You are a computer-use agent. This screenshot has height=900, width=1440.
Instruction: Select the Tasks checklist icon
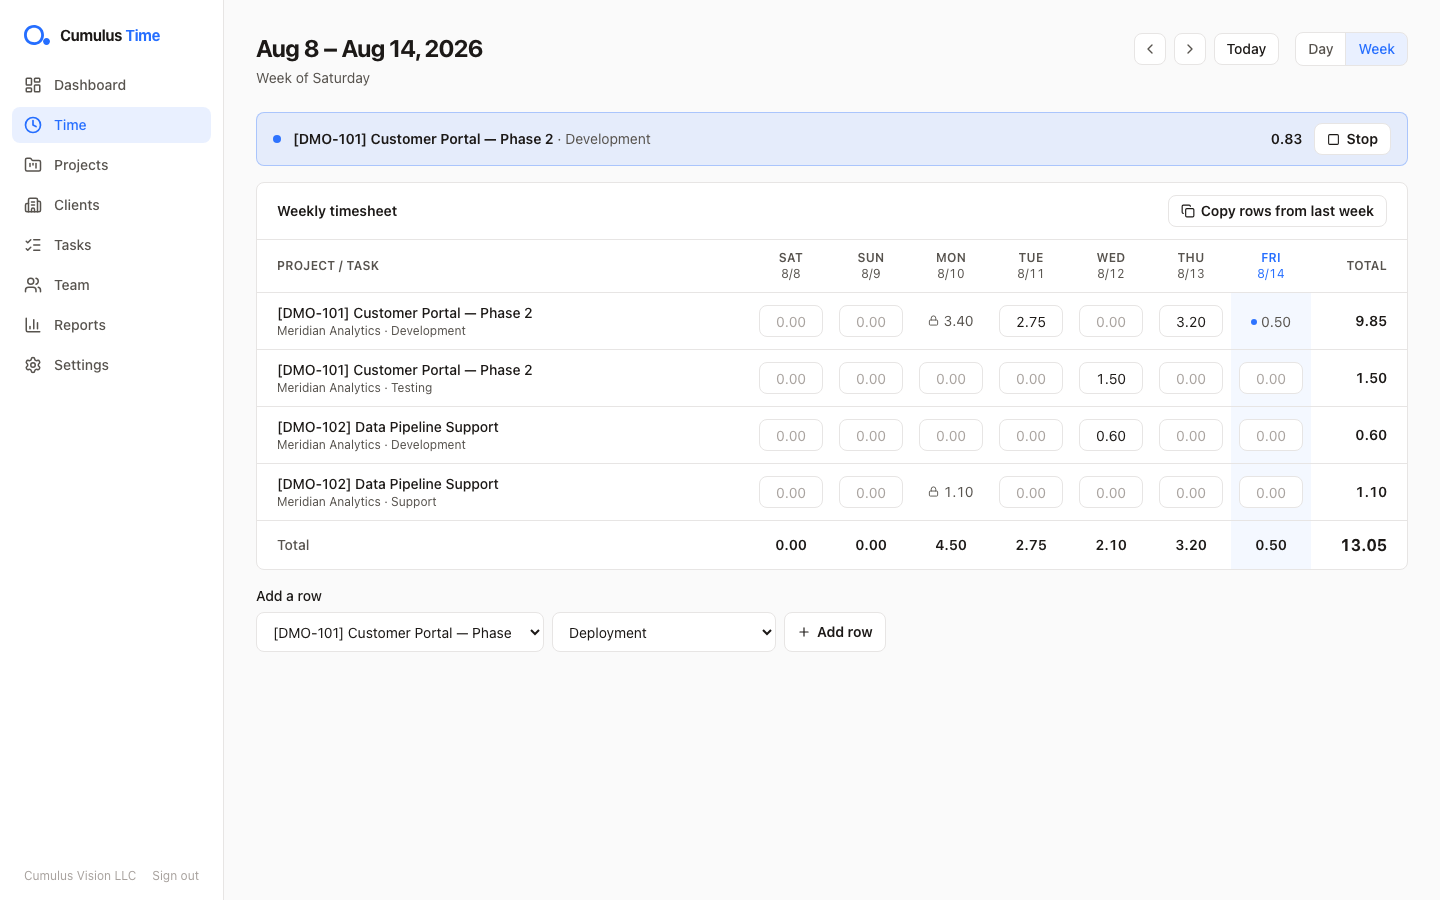[x=33, y=245]
